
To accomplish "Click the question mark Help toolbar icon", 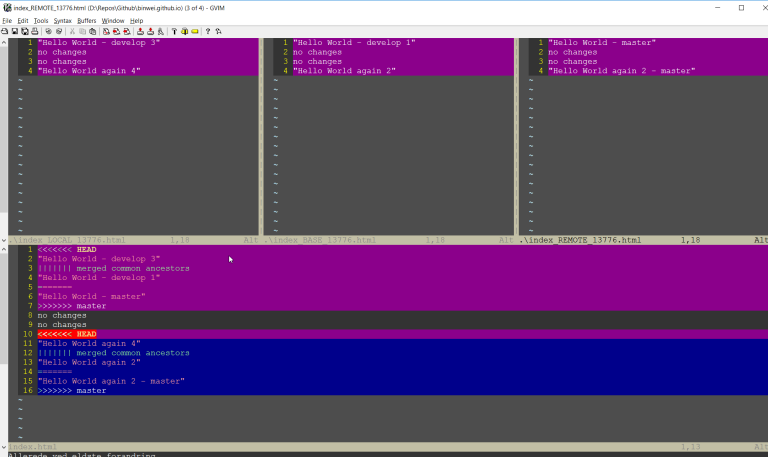I will tap(207, 31).
